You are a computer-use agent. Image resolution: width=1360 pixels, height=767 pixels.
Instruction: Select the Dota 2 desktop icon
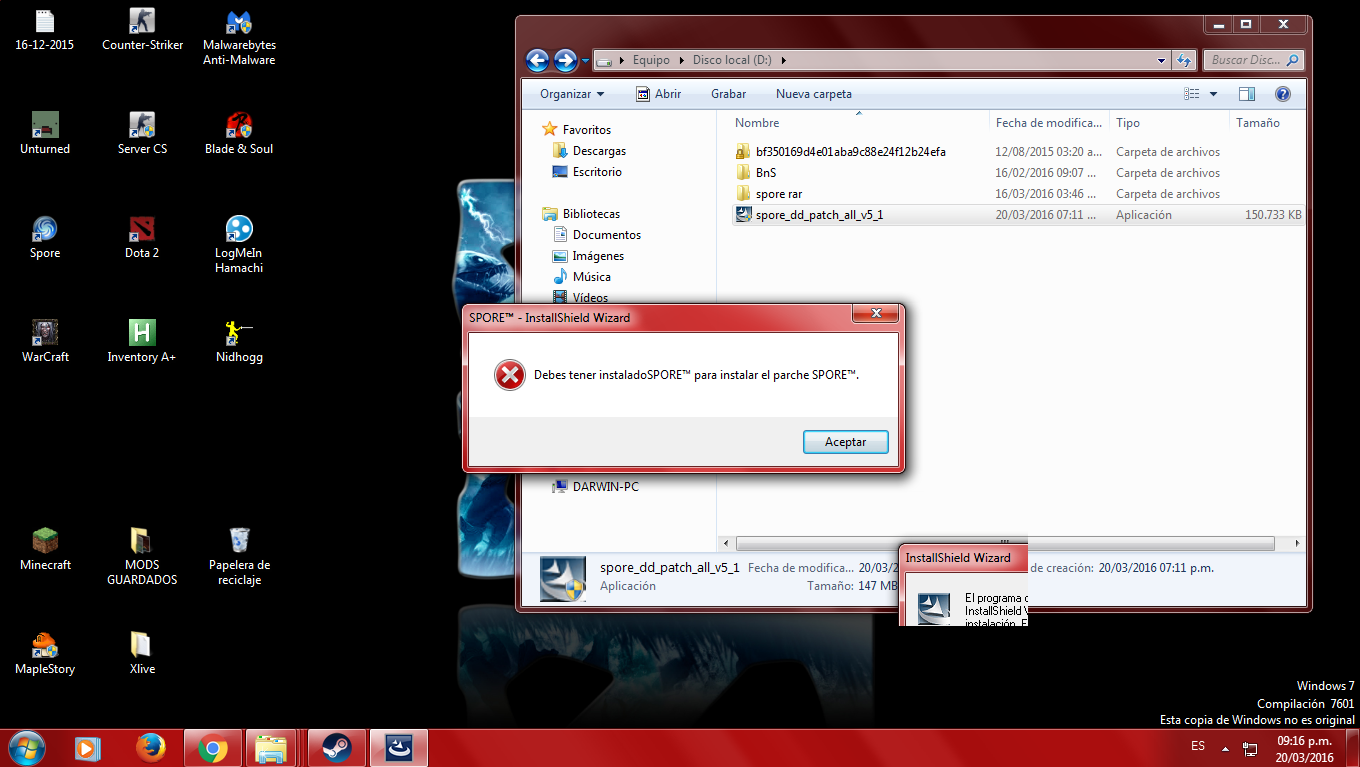click(x=142, y=237)
